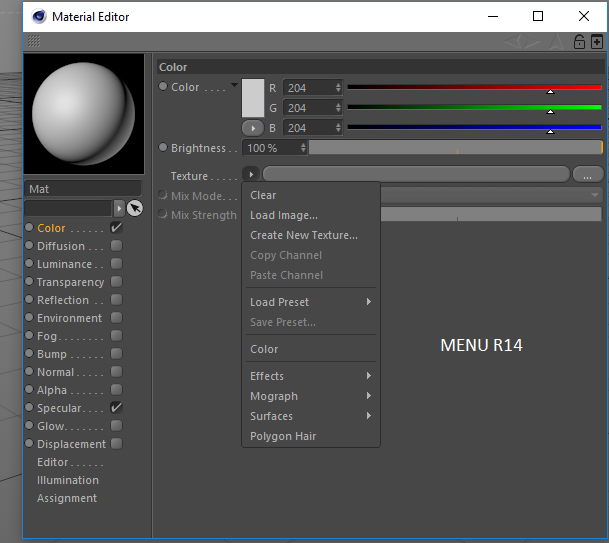Viewport: 609px width, 543px height.
Task: Expand the Load Preset submenu
Action: (310, 302)
